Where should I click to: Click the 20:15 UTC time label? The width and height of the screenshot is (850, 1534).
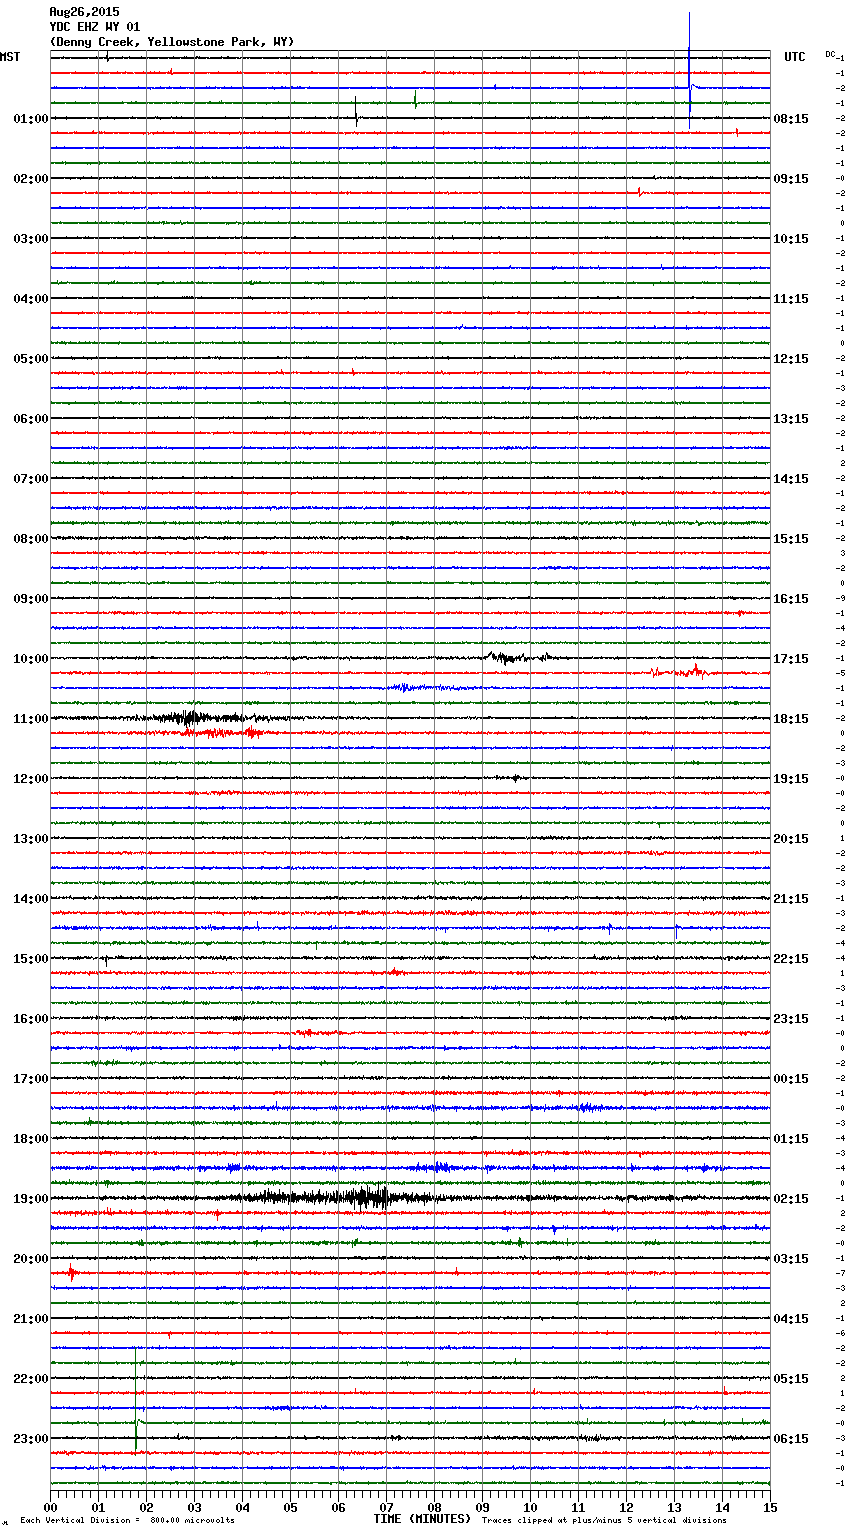tap(791, 839)
